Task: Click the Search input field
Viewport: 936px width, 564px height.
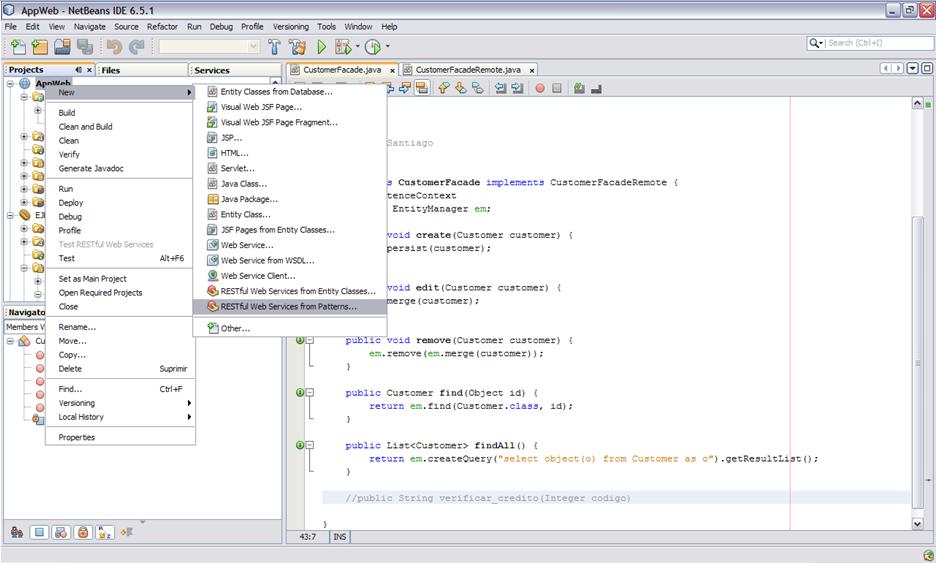Action: pyautogui.click(x=871, y=43)
